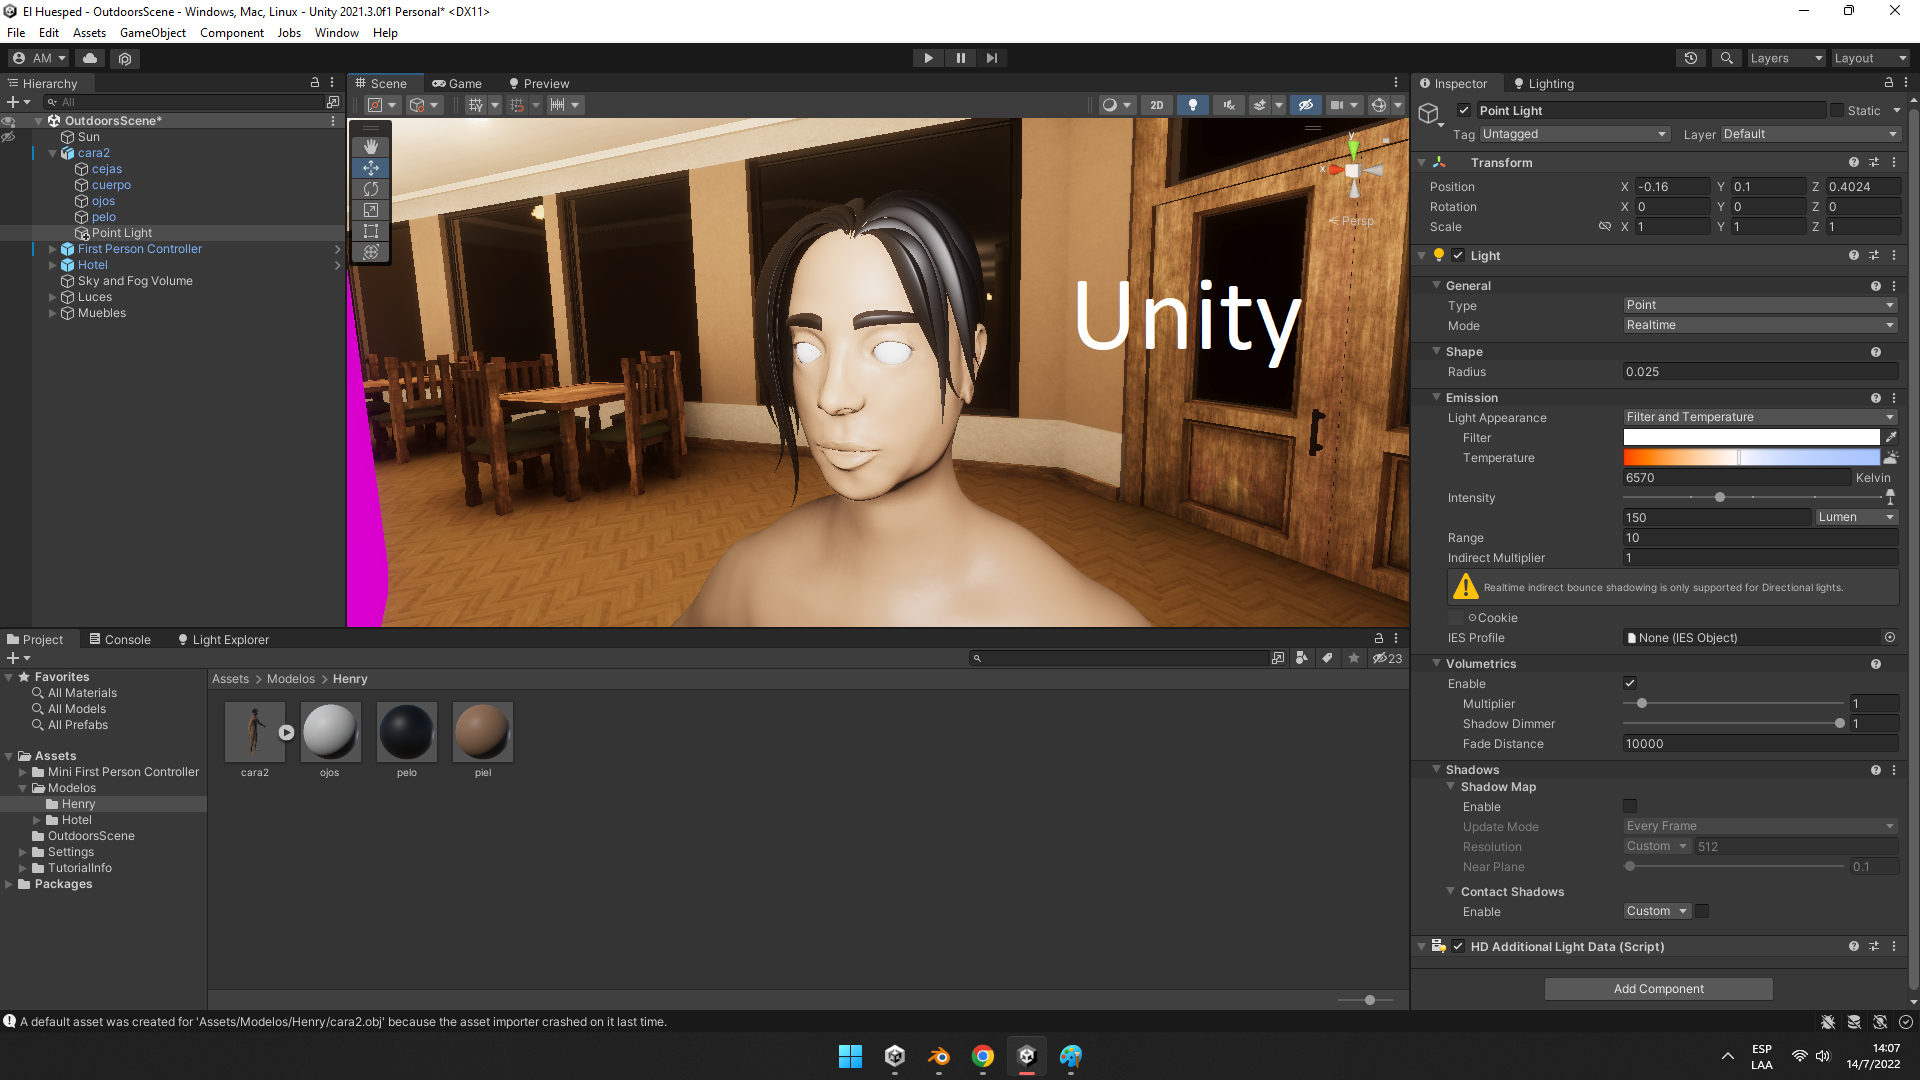Click the Filter color swatch
The height and width of the screenshot is (1080, 1920).
tap(1752, 437)
